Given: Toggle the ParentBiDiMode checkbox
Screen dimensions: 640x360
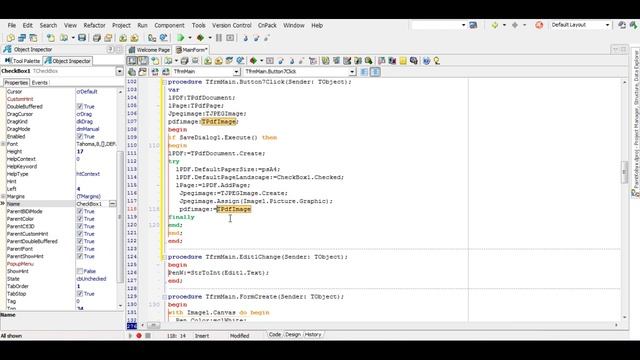Looking at the screenshot, I should coord(80,211).
